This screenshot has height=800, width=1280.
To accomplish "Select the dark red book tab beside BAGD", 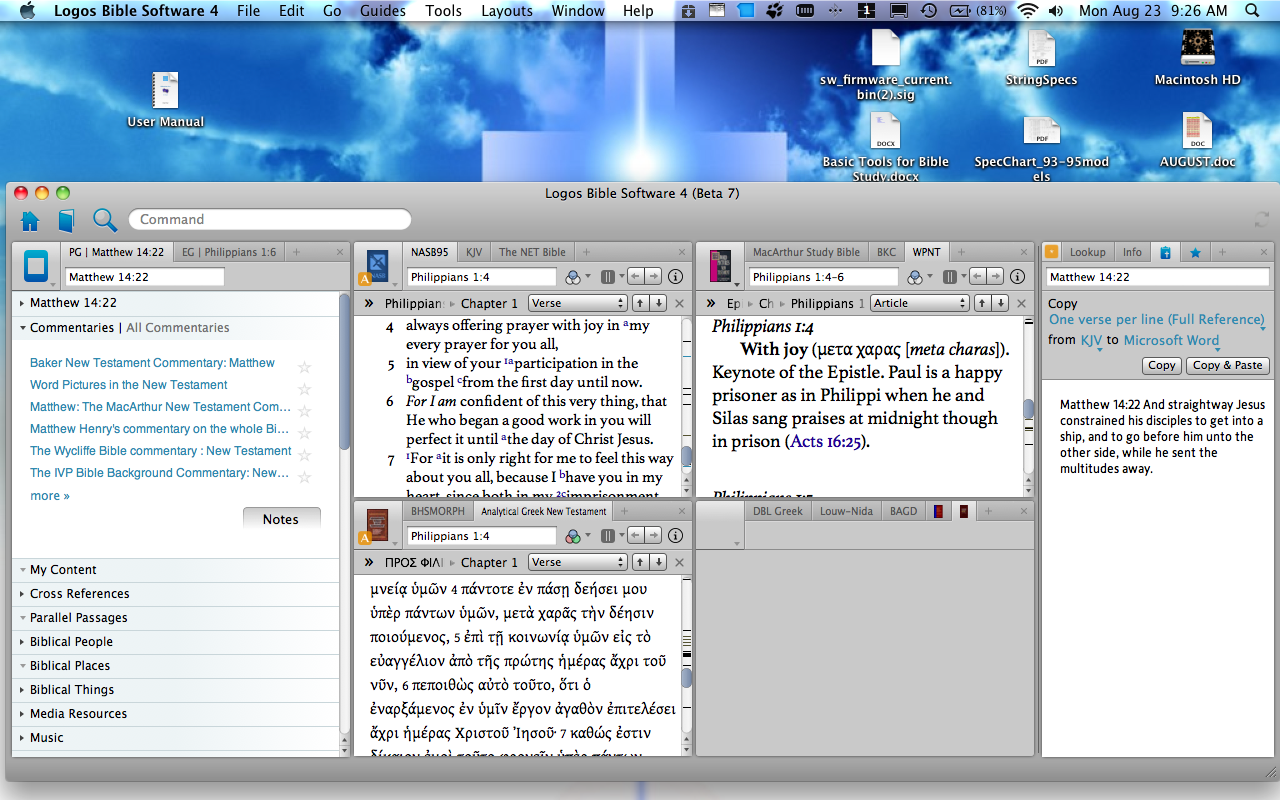I will (964, 511).
